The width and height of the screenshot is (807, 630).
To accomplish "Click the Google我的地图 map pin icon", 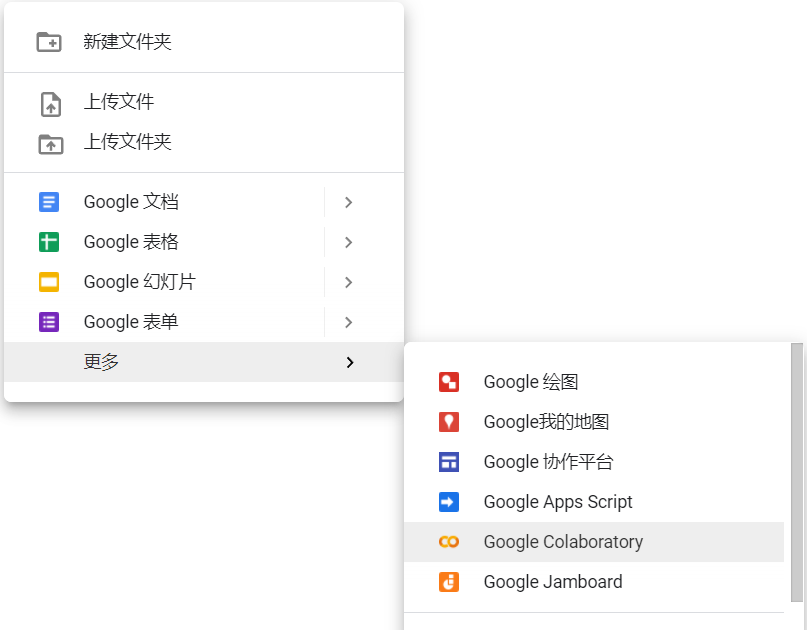I will pyautogui.click(x=450, y=422).
